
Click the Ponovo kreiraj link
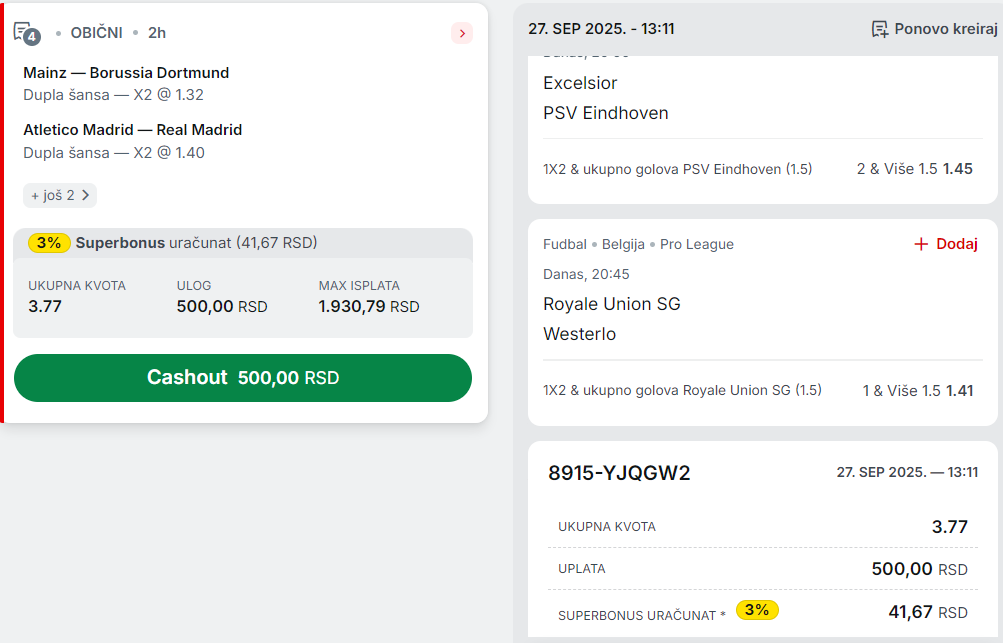tap(935, 29)
